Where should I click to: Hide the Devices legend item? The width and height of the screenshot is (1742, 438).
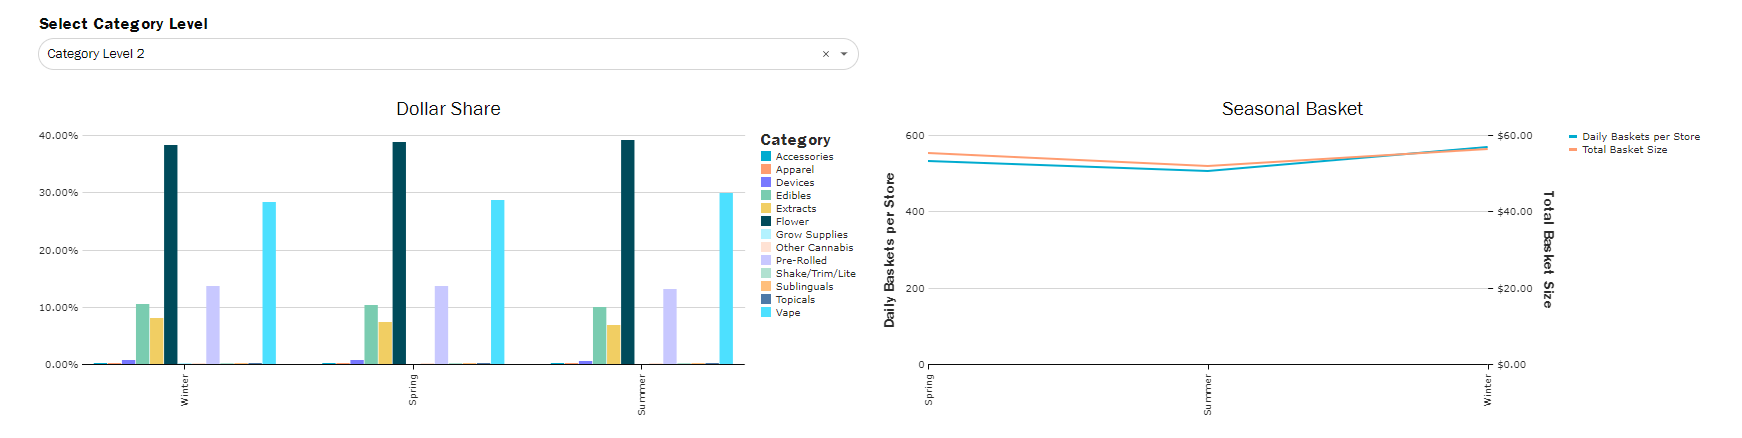(794, 183)
